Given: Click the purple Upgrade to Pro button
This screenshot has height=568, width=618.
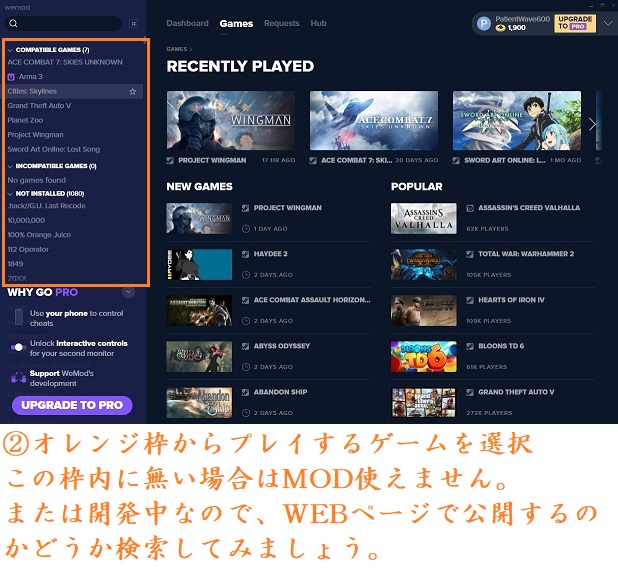Looking at the screenshot, I should point(72,405).
